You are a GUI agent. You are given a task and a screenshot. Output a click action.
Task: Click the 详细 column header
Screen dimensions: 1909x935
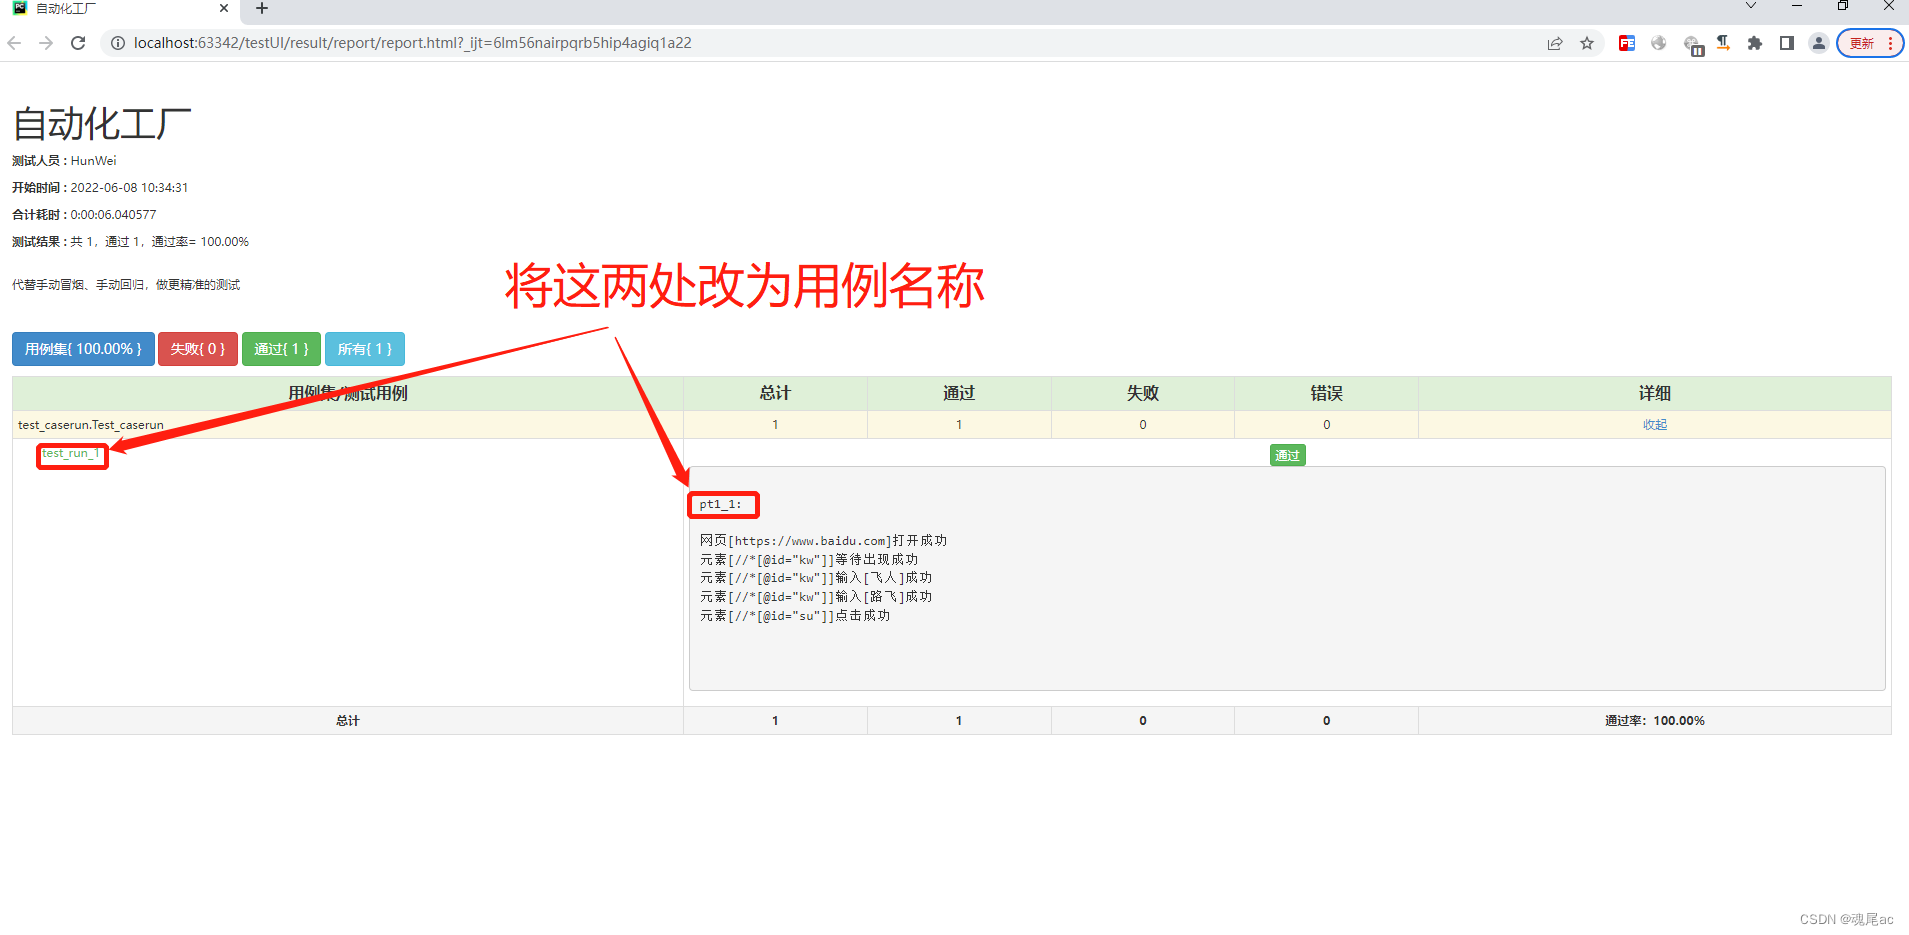(x=1655, y=394)
